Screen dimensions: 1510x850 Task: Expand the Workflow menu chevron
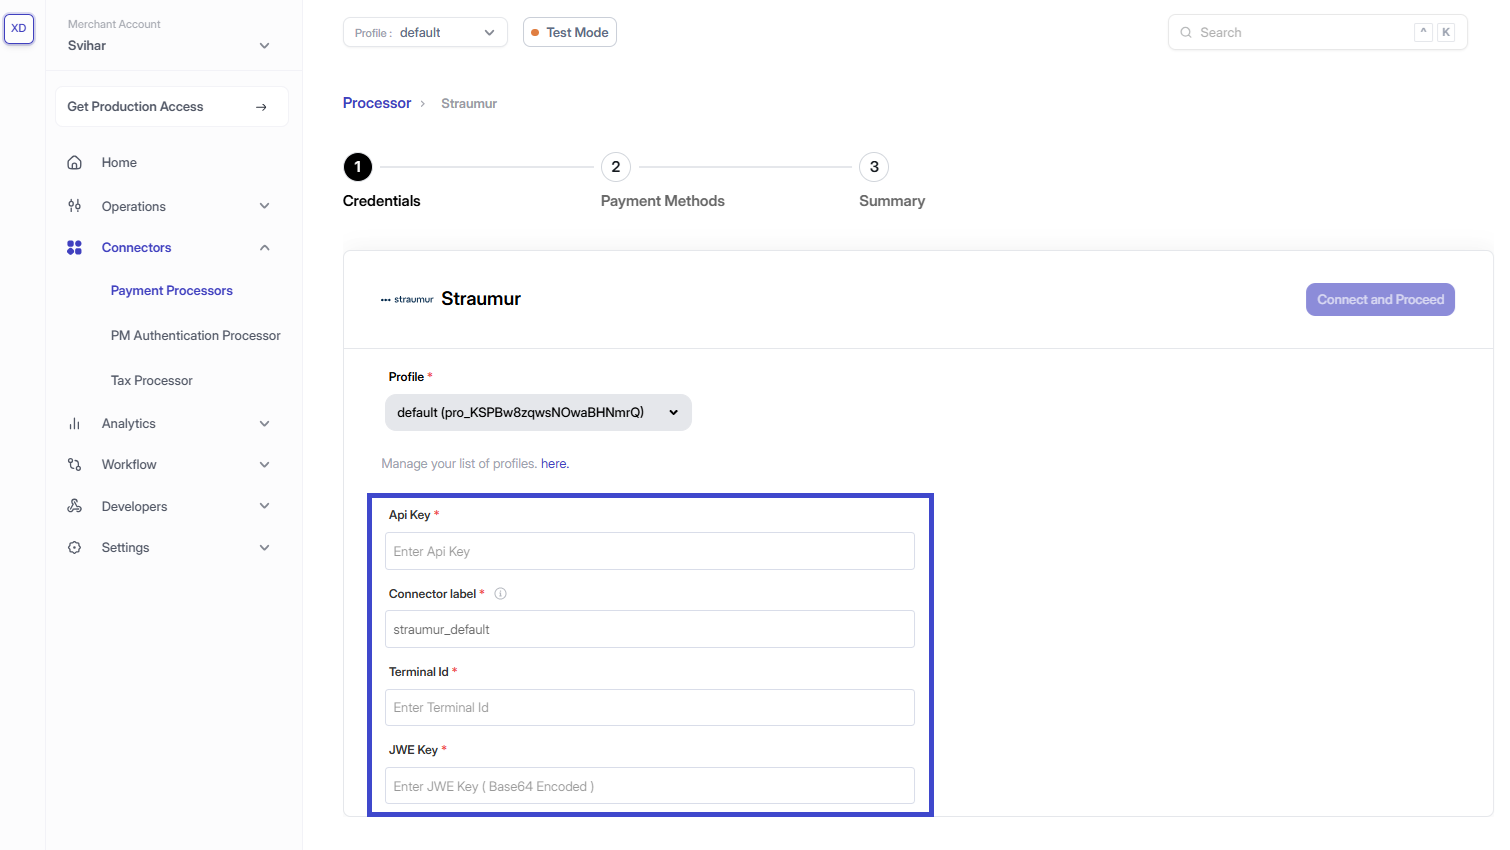click(x=265, y=465)
